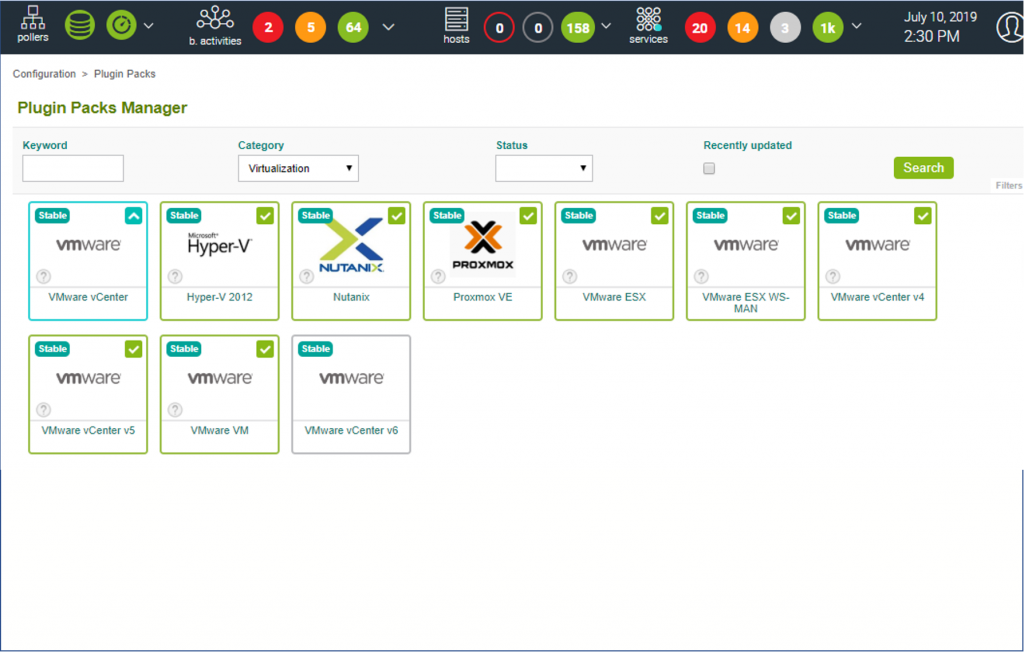Click installed checkmark on Proxmox VE card
The height and width of the screenshot is (652, 1024).
528,216
